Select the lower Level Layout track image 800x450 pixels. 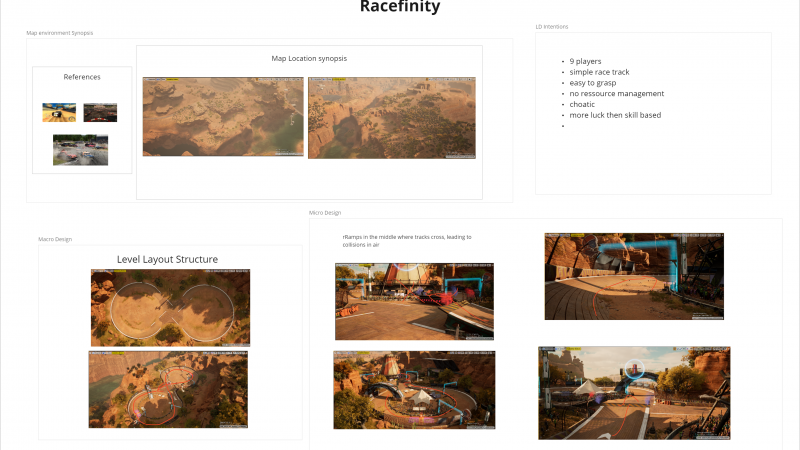[170, 388]
